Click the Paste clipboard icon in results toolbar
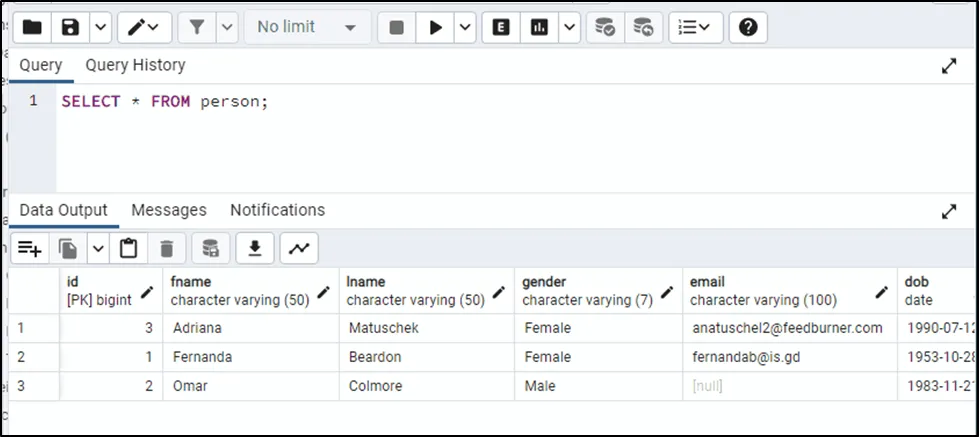The image size is (979, 437). point(128,248)
